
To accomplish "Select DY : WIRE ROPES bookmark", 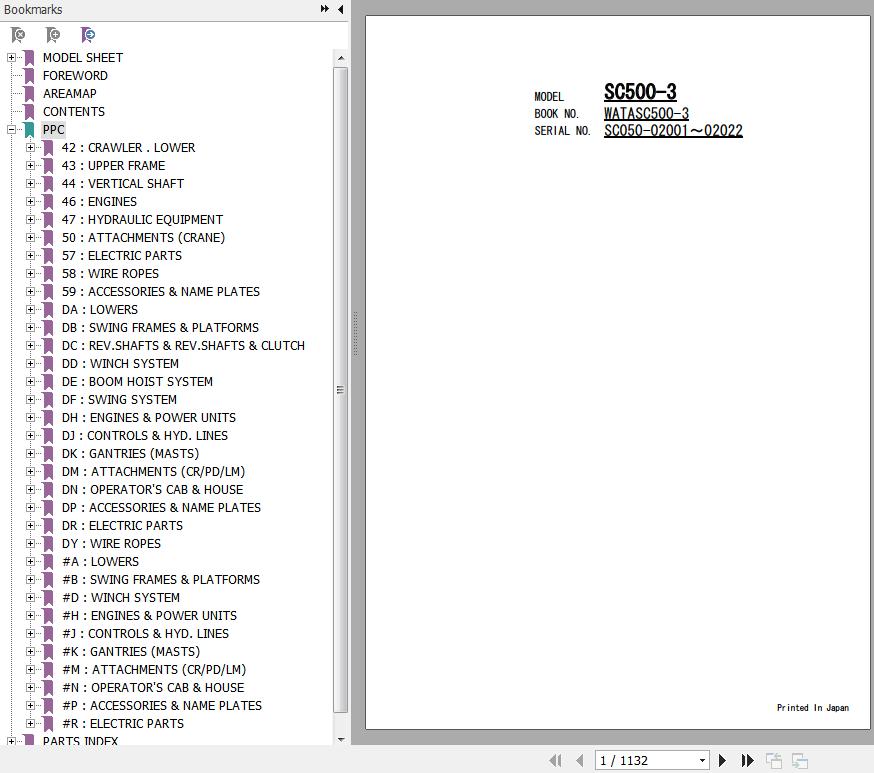I will [x=111, y=543].
